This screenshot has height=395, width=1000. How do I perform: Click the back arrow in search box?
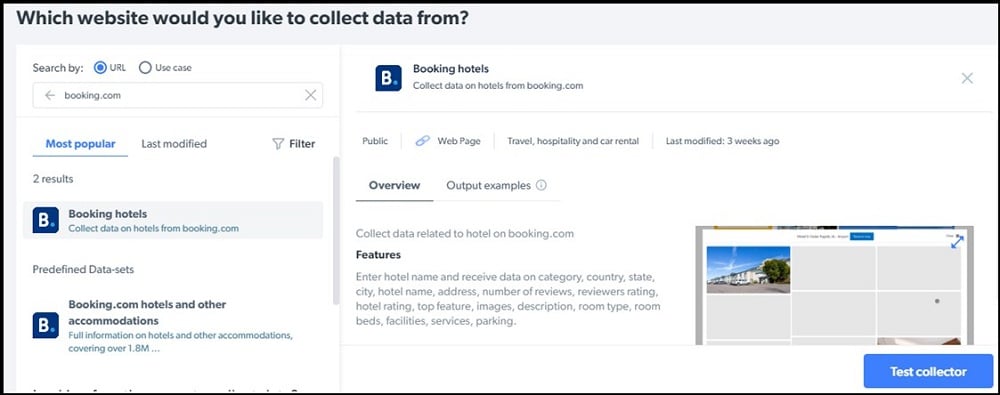[x=50, y=95]
